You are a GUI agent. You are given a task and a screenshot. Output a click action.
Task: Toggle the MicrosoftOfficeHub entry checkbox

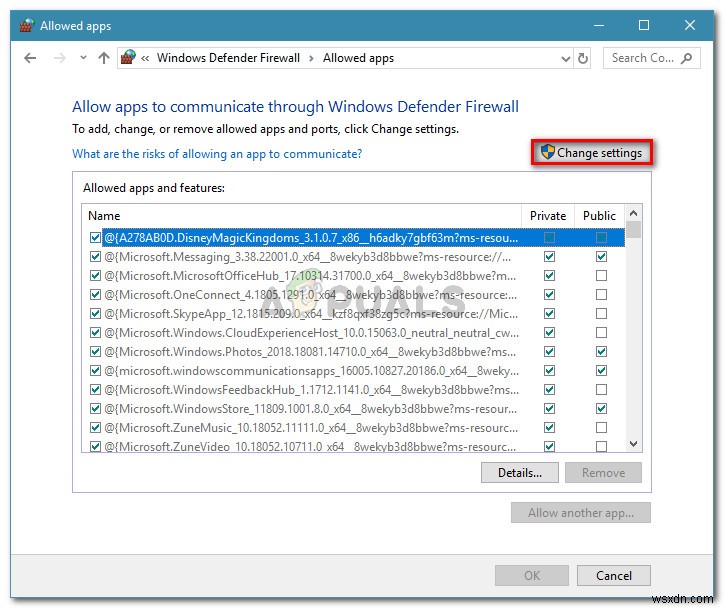(95, 276)
